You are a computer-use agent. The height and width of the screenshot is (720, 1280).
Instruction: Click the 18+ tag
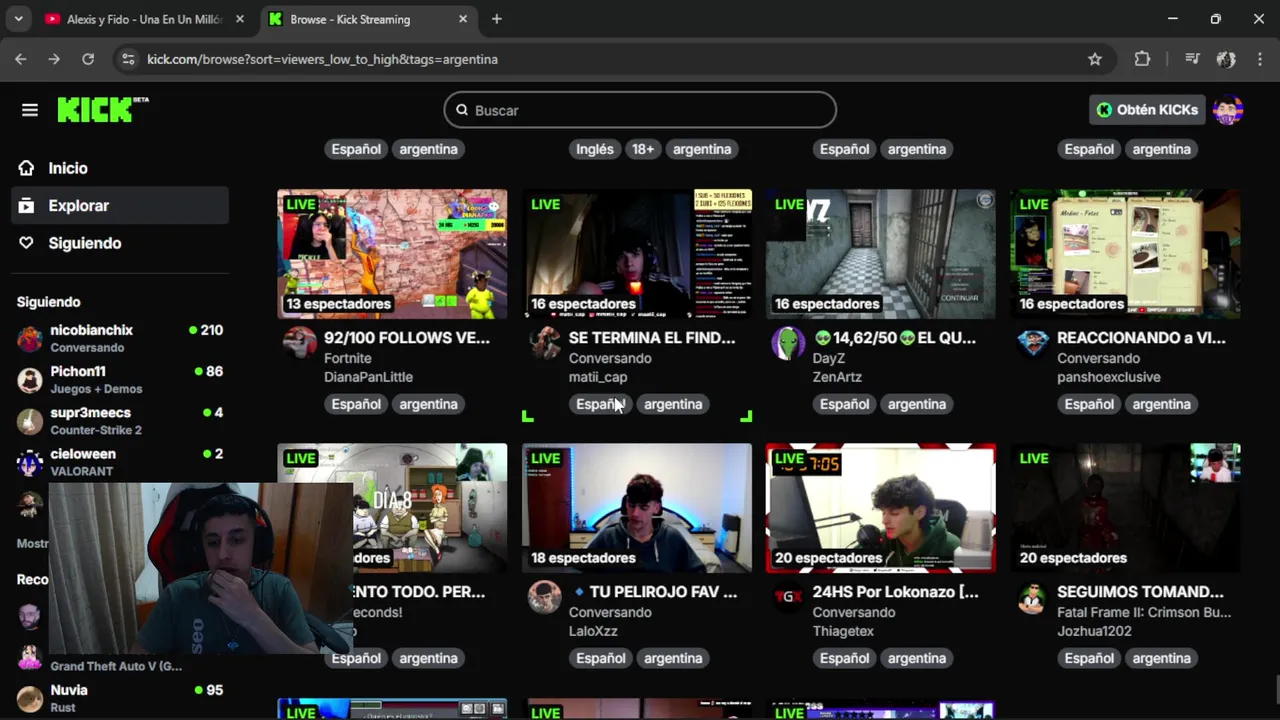[643, 149]
